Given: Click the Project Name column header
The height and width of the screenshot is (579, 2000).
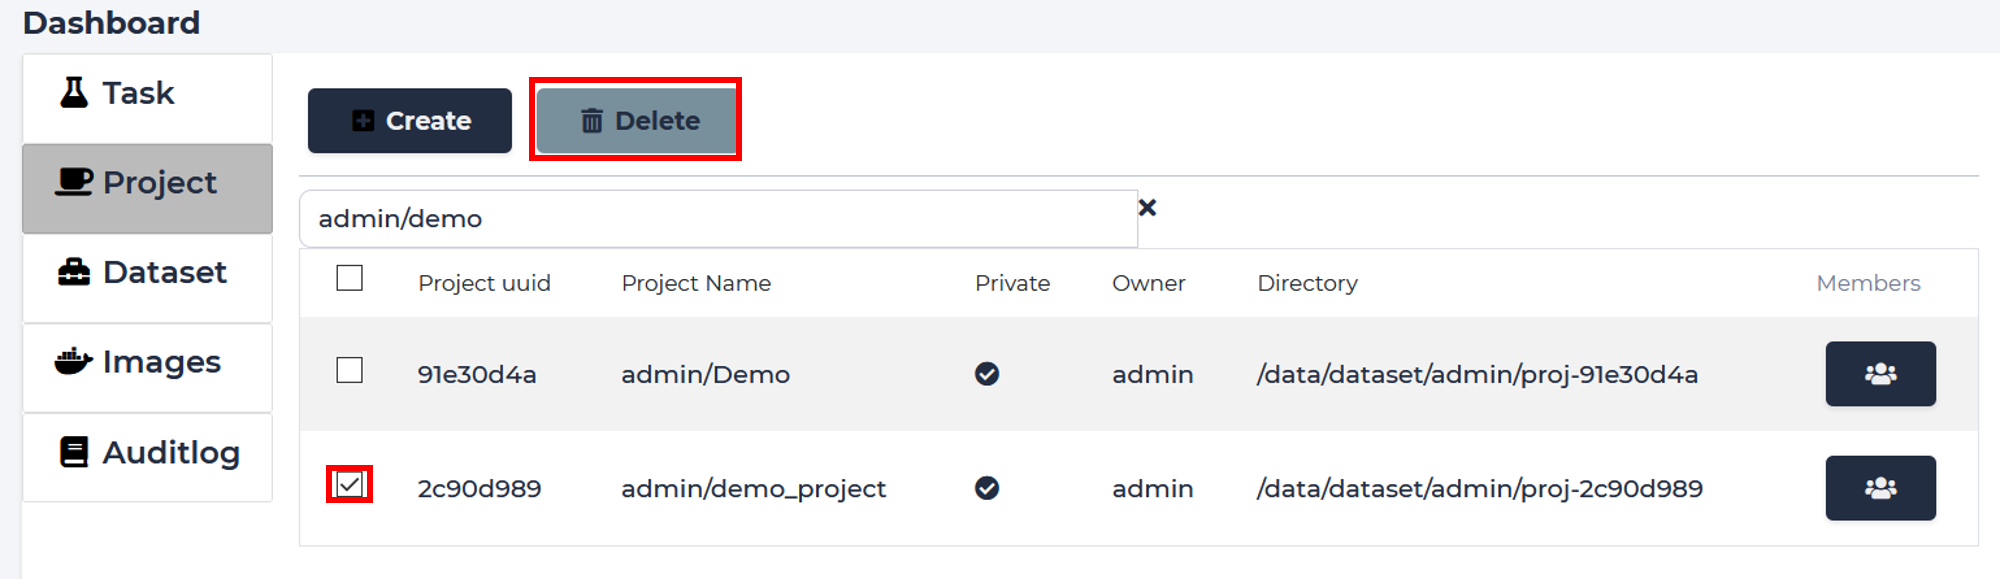Looking at the screenshot, I should pyautogui.click(x=696, y=283).
